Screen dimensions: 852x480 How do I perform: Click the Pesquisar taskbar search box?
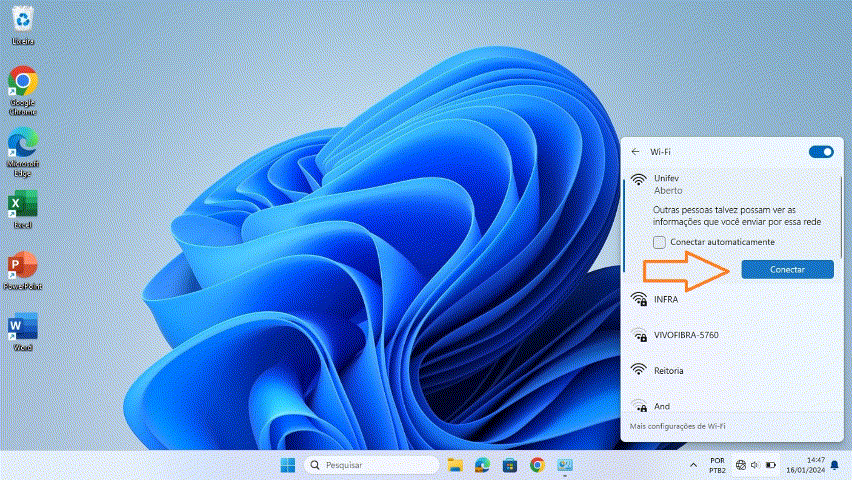click(x=372, y=465)
